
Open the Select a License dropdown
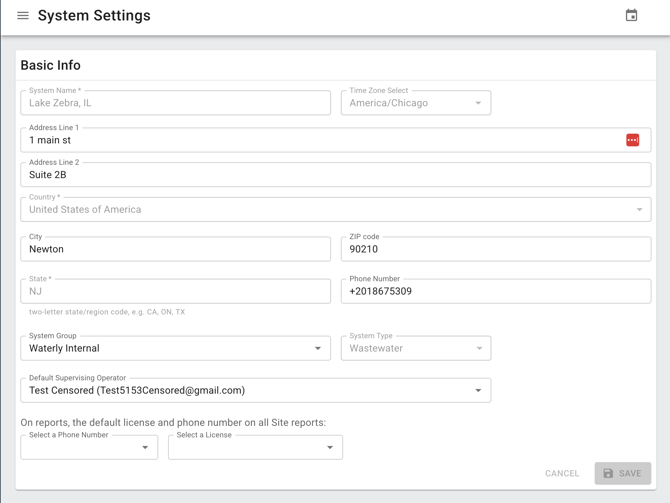click(x=255, y=447)
